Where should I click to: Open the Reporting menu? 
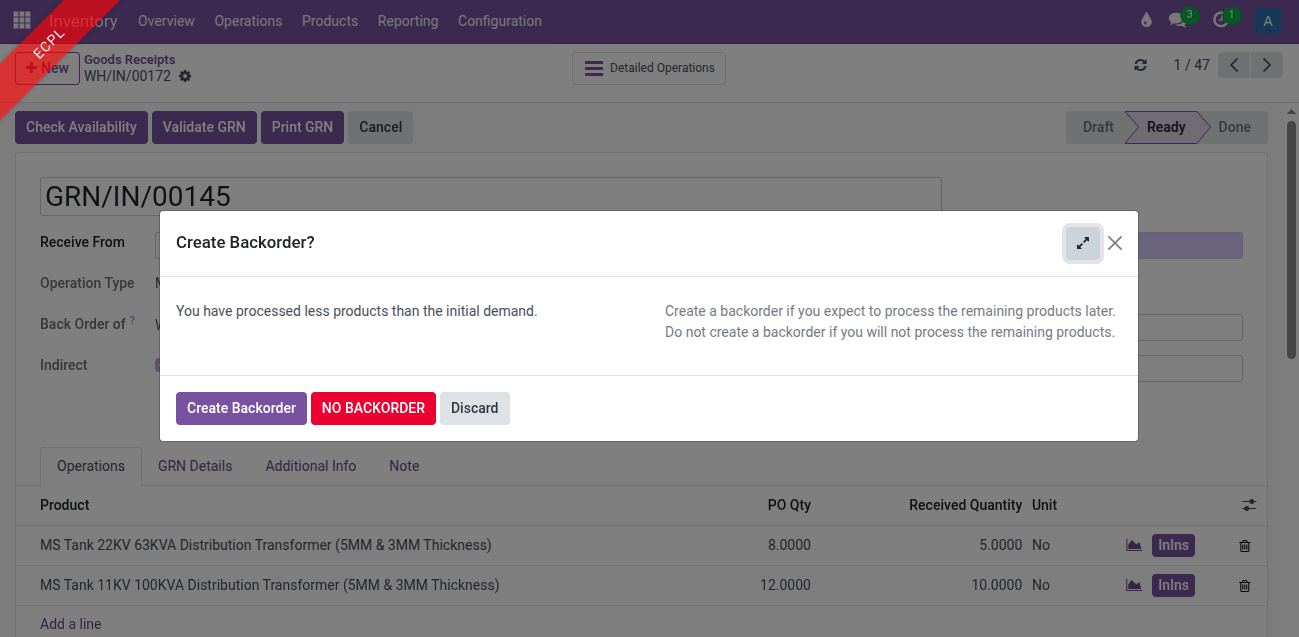[407, 21]
